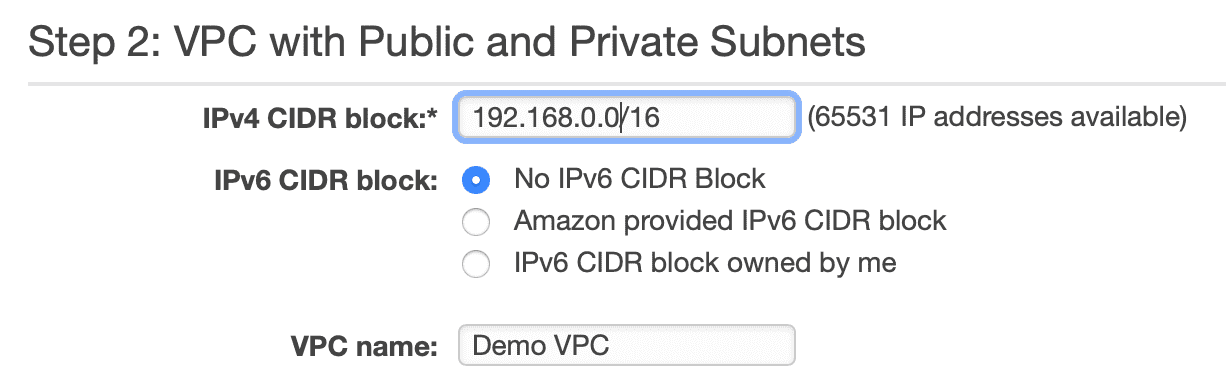Image resolution: width=1226 pixels, height=378 pixels.
Task: Select IPv6 CIDR block owned by me radio
Action: click(476, 265)
